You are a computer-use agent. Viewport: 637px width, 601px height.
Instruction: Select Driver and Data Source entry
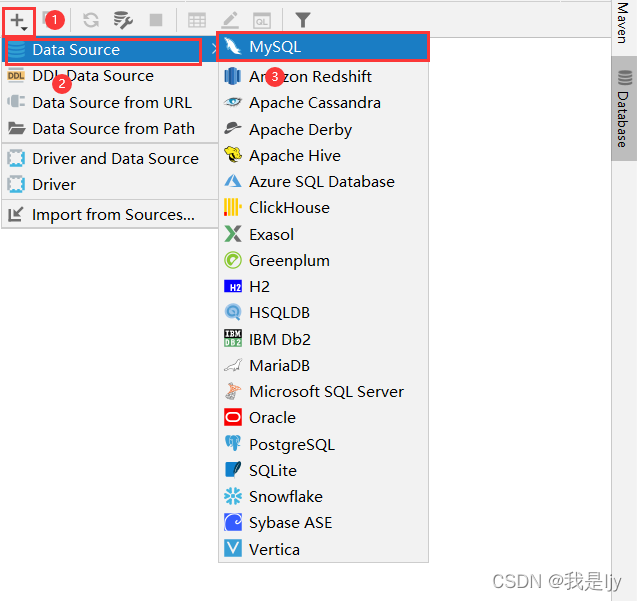click(x=110, y=158)
